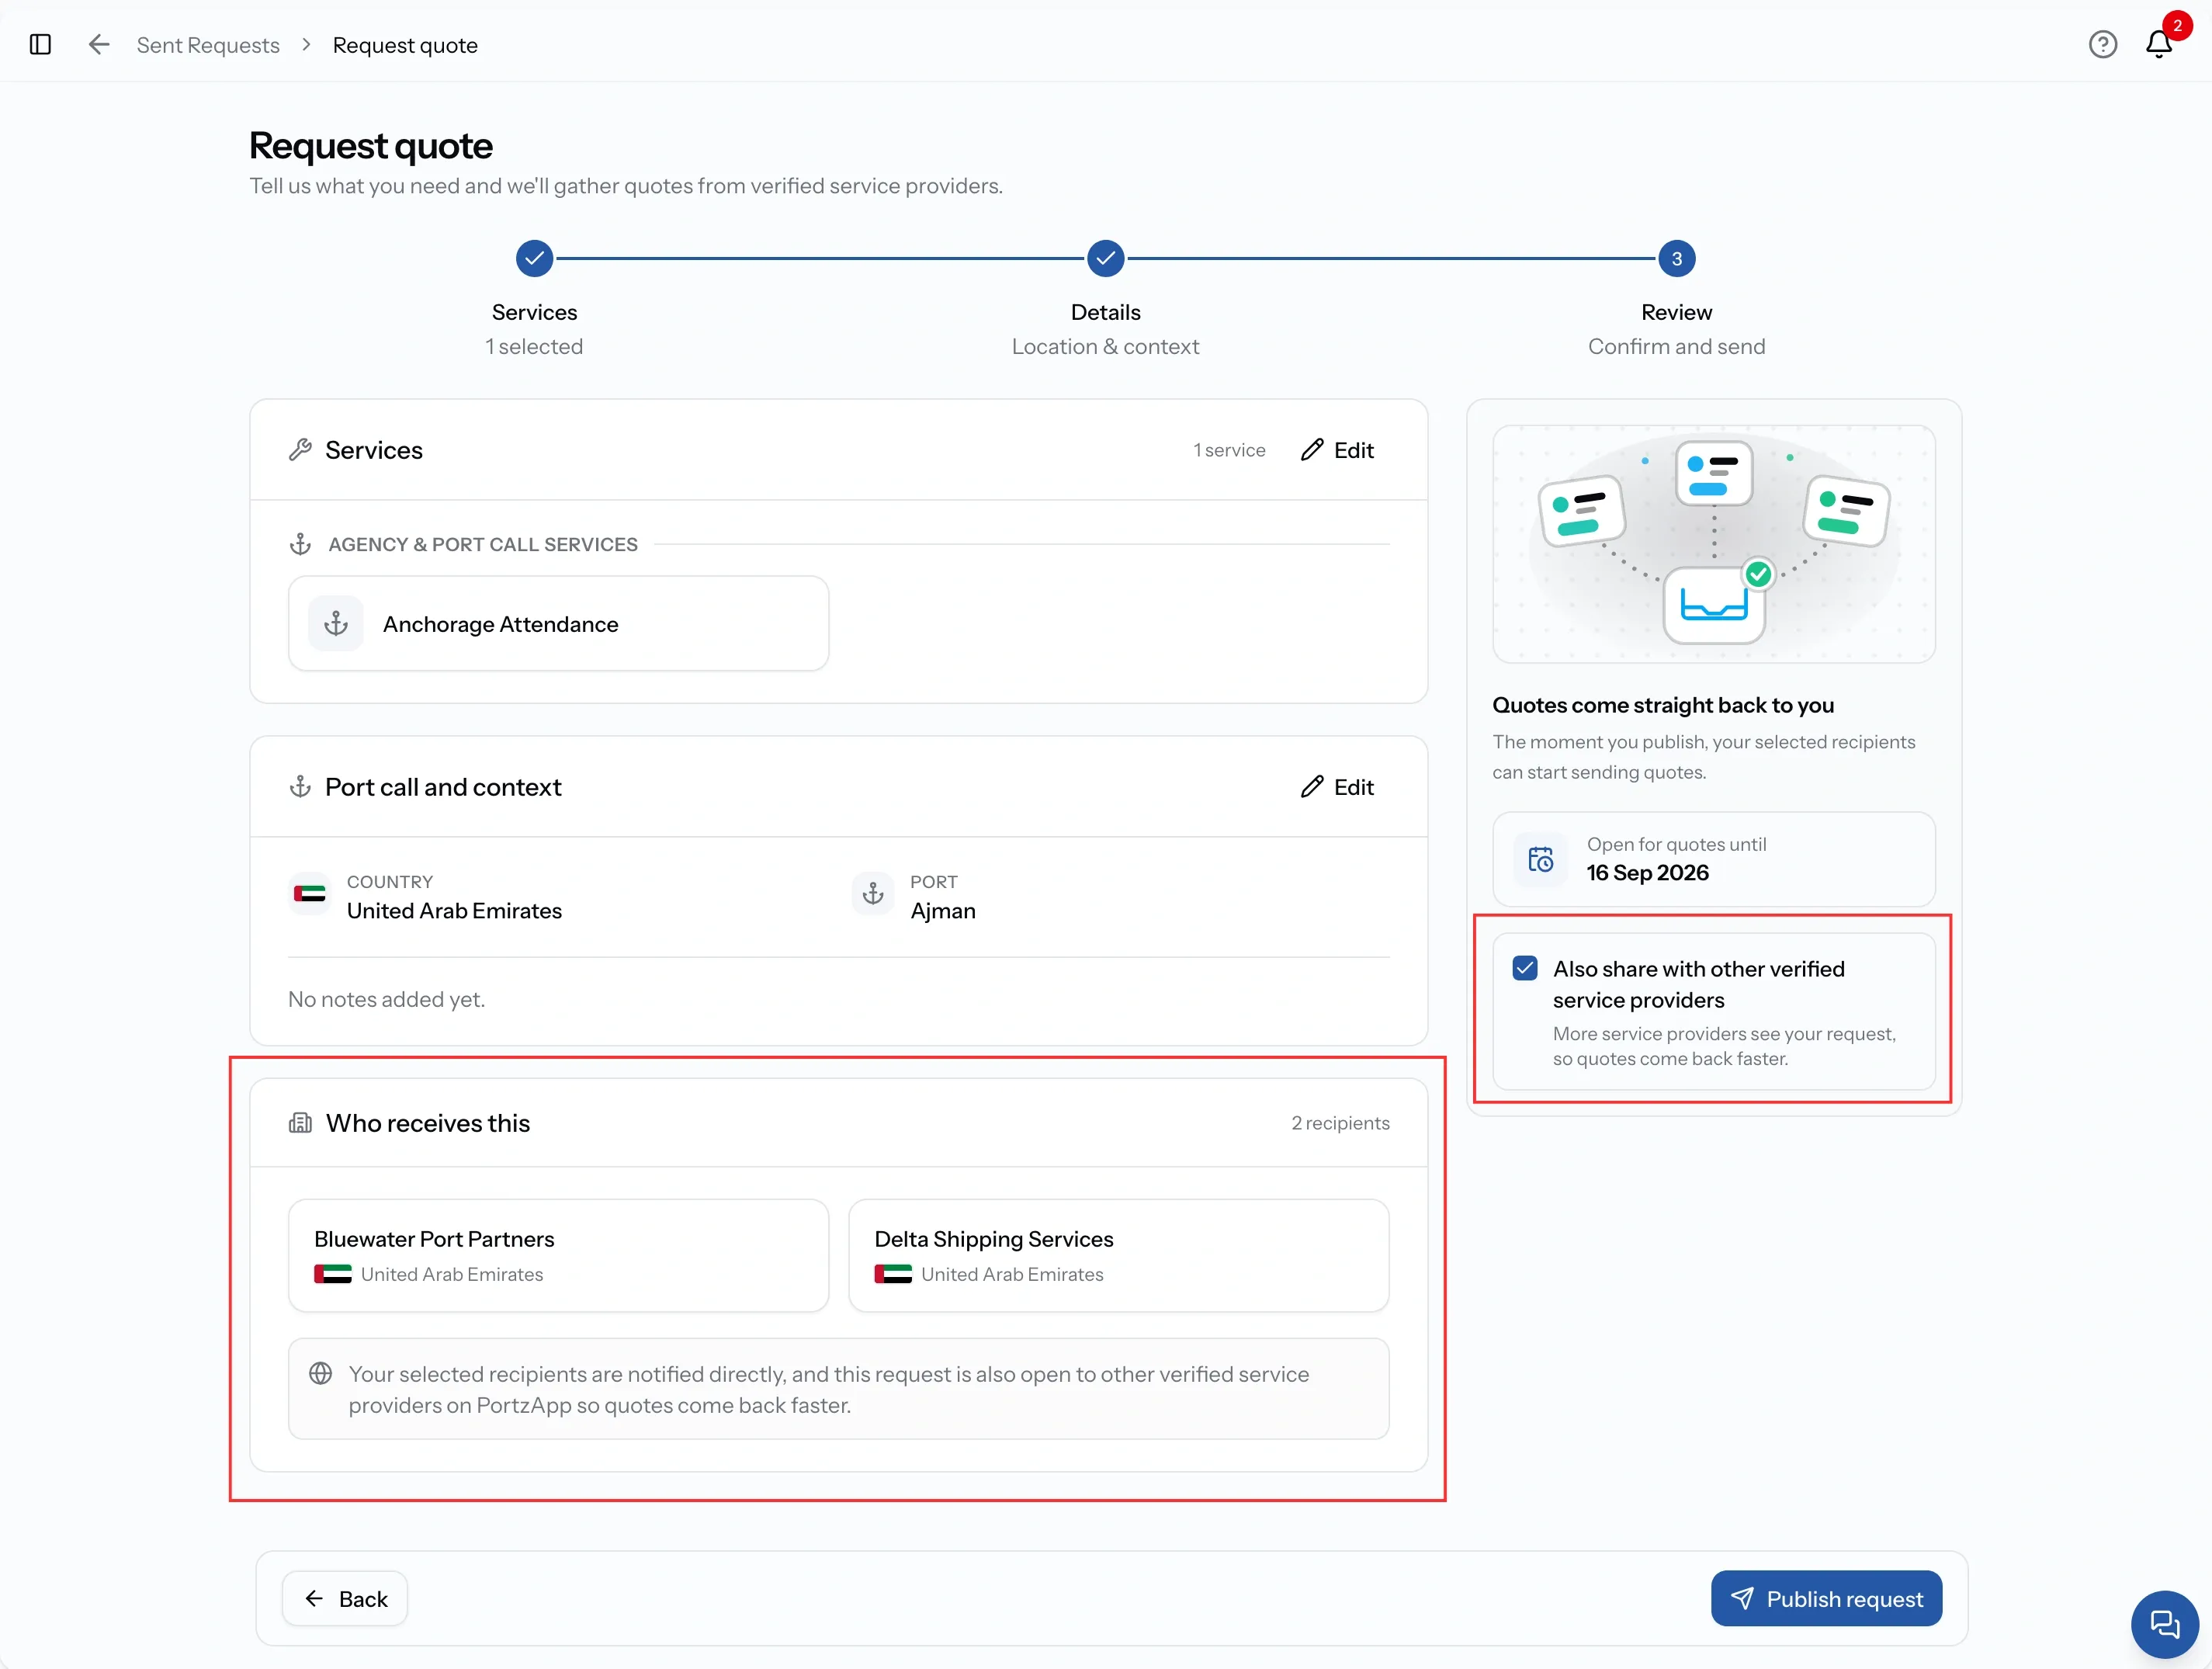2212x1669 pixels.
Task: Click 'Request quote' breadcrumb text
Action: [x=405, y=45]
